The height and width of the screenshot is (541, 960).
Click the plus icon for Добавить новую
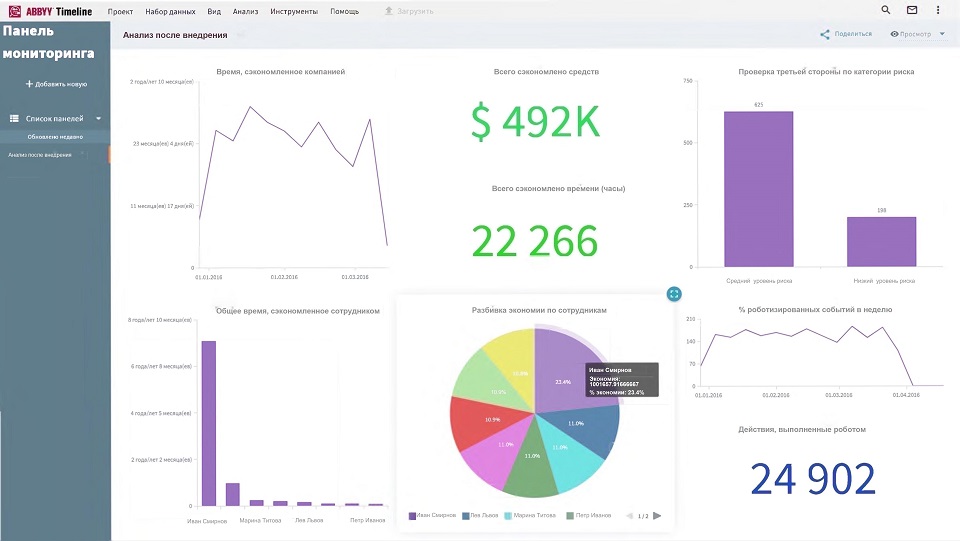point(29,84)
